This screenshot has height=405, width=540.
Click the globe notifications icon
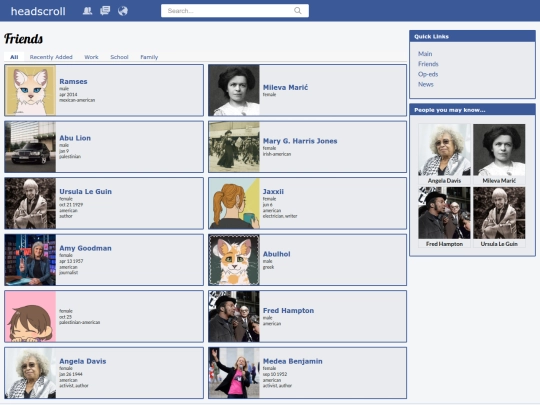(123, 11)
